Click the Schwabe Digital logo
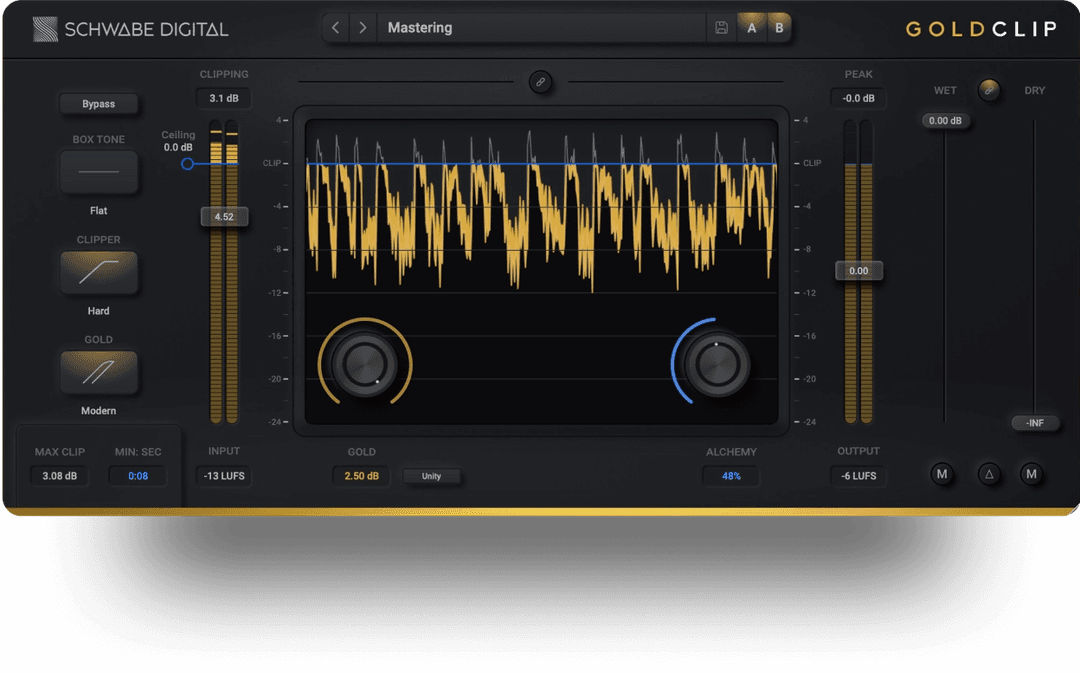Viewport: 1080px width, 673px height. click(130, 29)
